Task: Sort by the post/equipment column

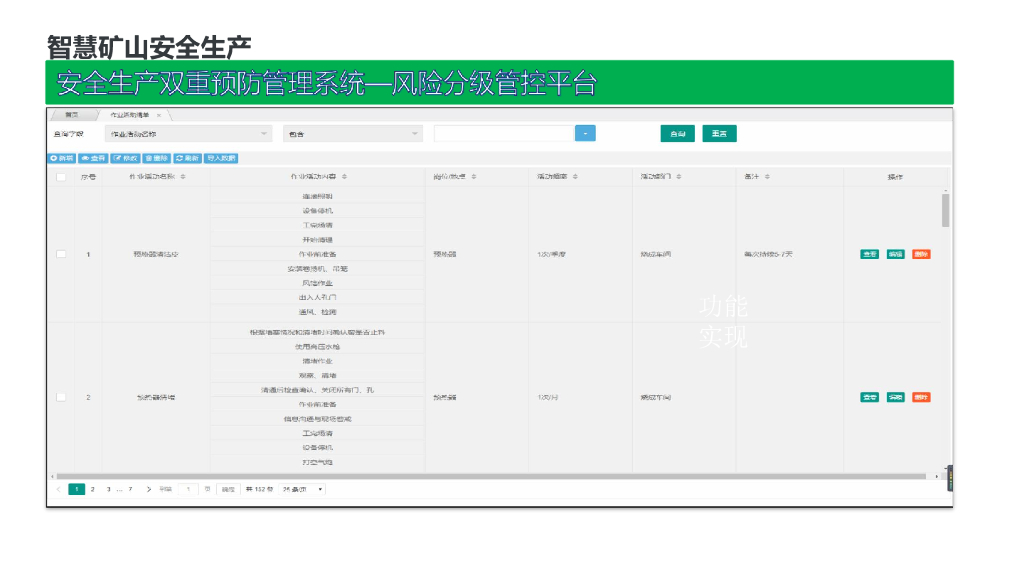Action: (x=473, y=177)
